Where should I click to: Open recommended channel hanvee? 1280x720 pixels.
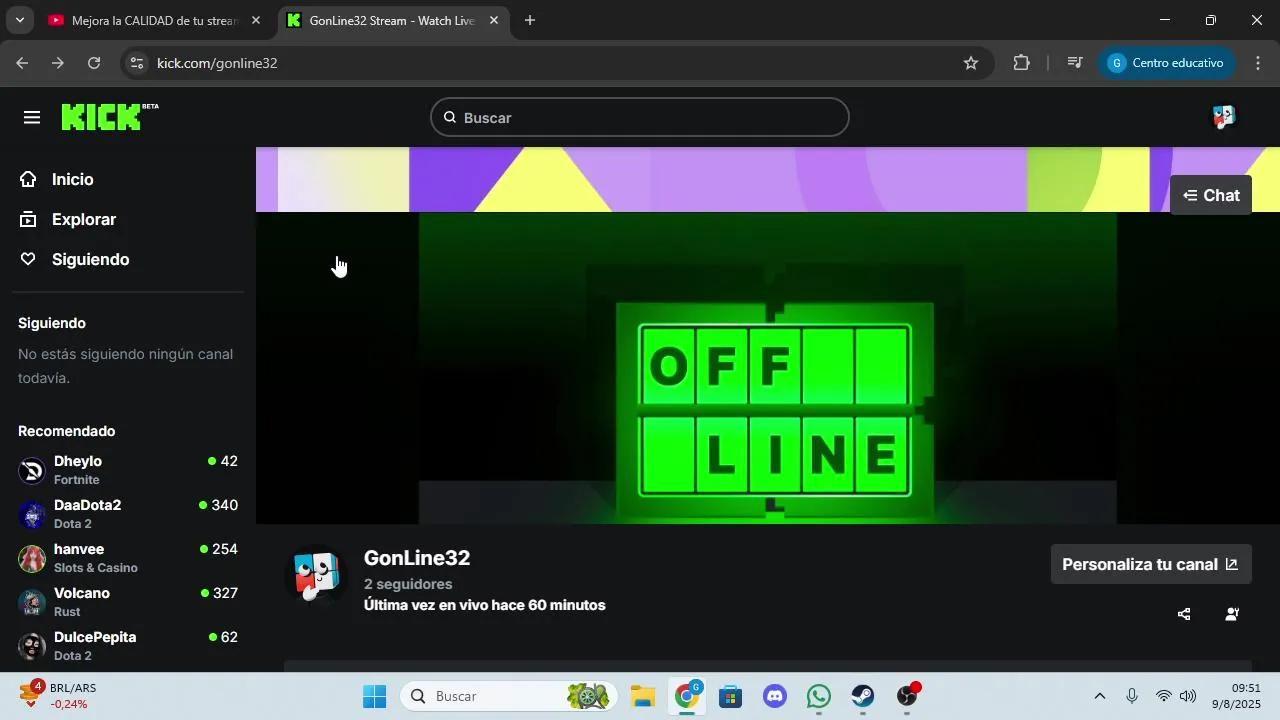tap(128, 558)
